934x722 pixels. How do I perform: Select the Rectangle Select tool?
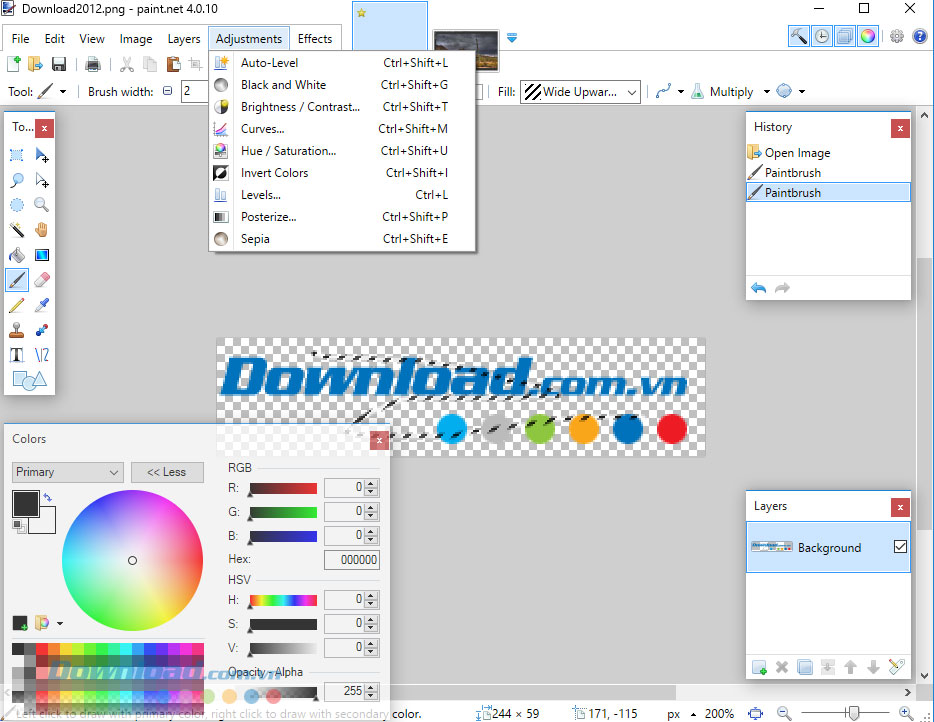click(x=17, y=155)
